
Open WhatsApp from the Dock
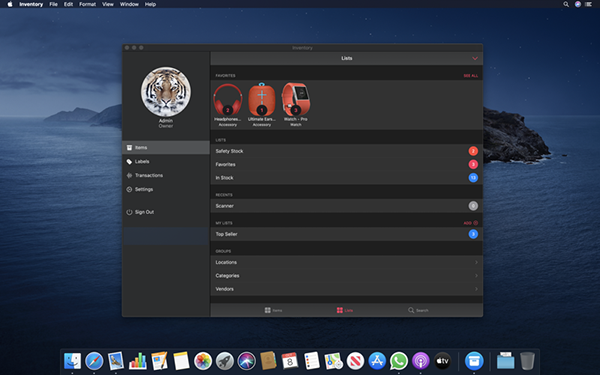coord(399,361)
